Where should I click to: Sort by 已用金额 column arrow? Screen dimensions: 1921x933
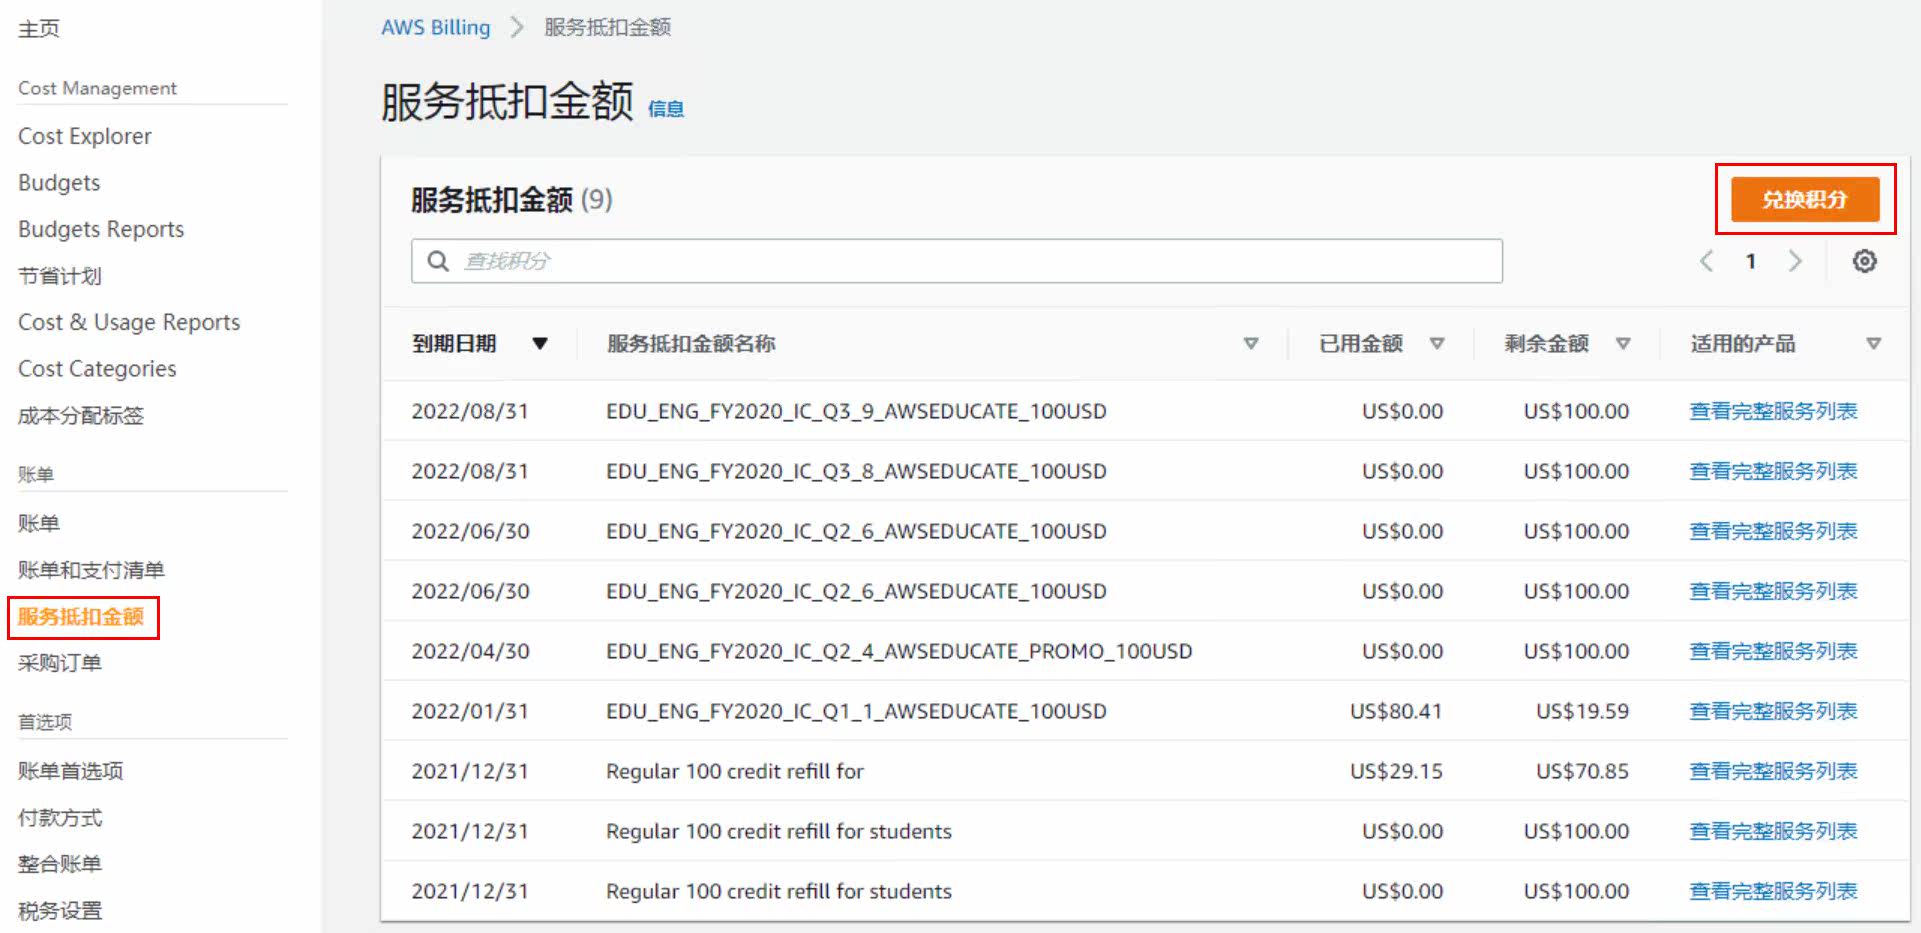(1437, 344)
